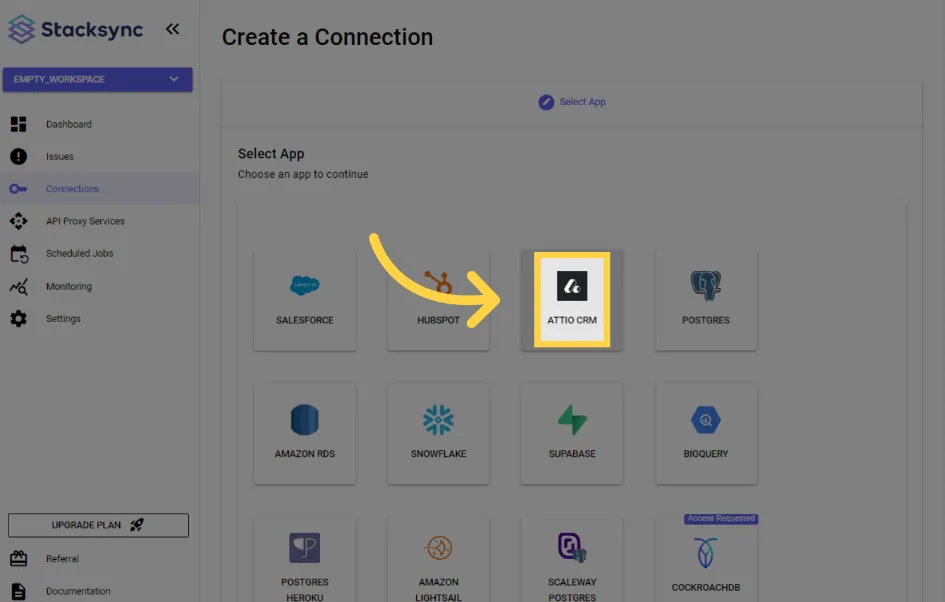
Task: Click the Dashboard grid icon
Action: (x=19, y=124)
